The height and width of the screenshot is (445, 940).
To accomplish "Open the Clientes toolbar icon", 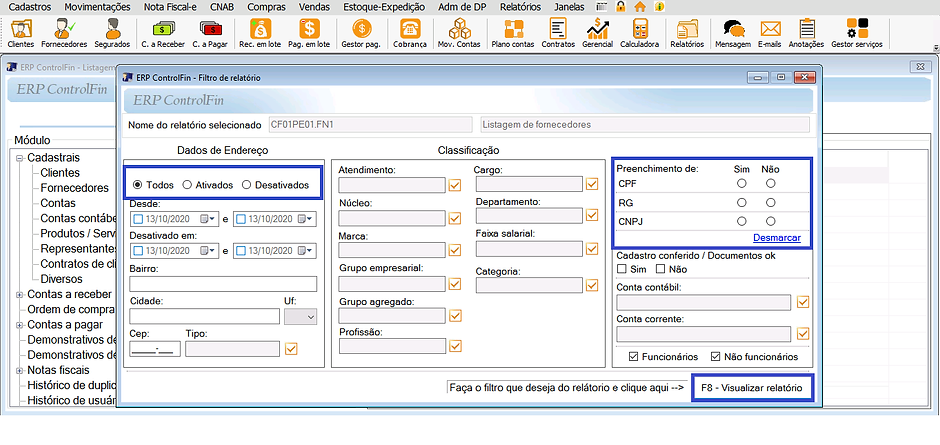I will tap(21, 33).
